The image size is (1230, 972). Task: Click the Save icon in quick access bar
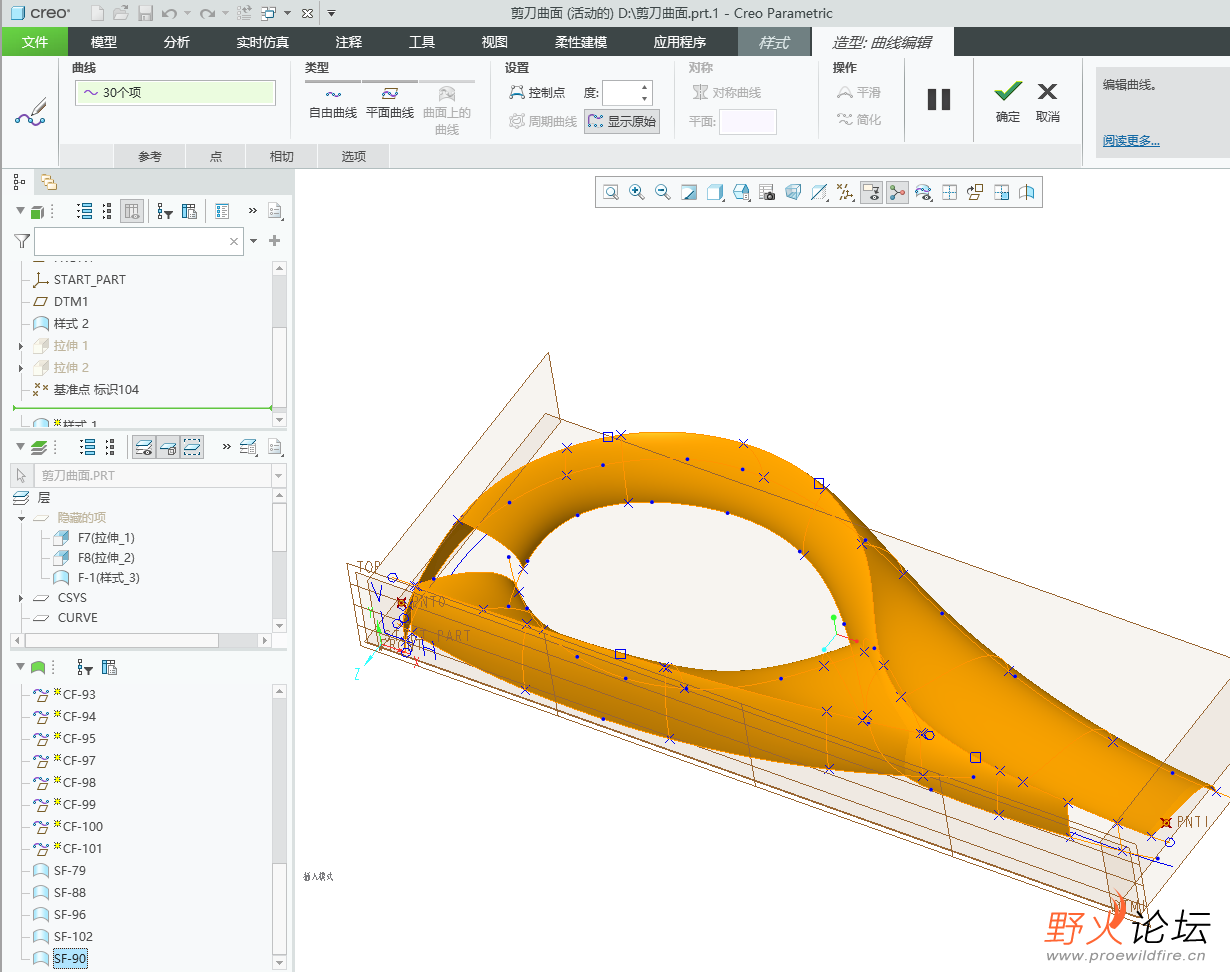point(145,14)
